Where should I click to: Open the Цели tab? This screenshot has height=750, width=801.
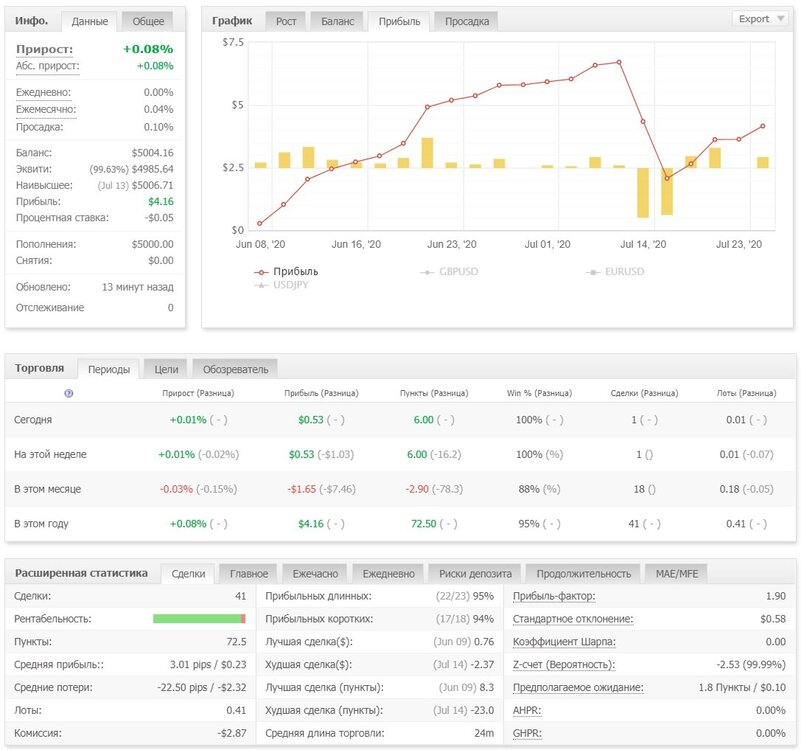pos(166,369)
